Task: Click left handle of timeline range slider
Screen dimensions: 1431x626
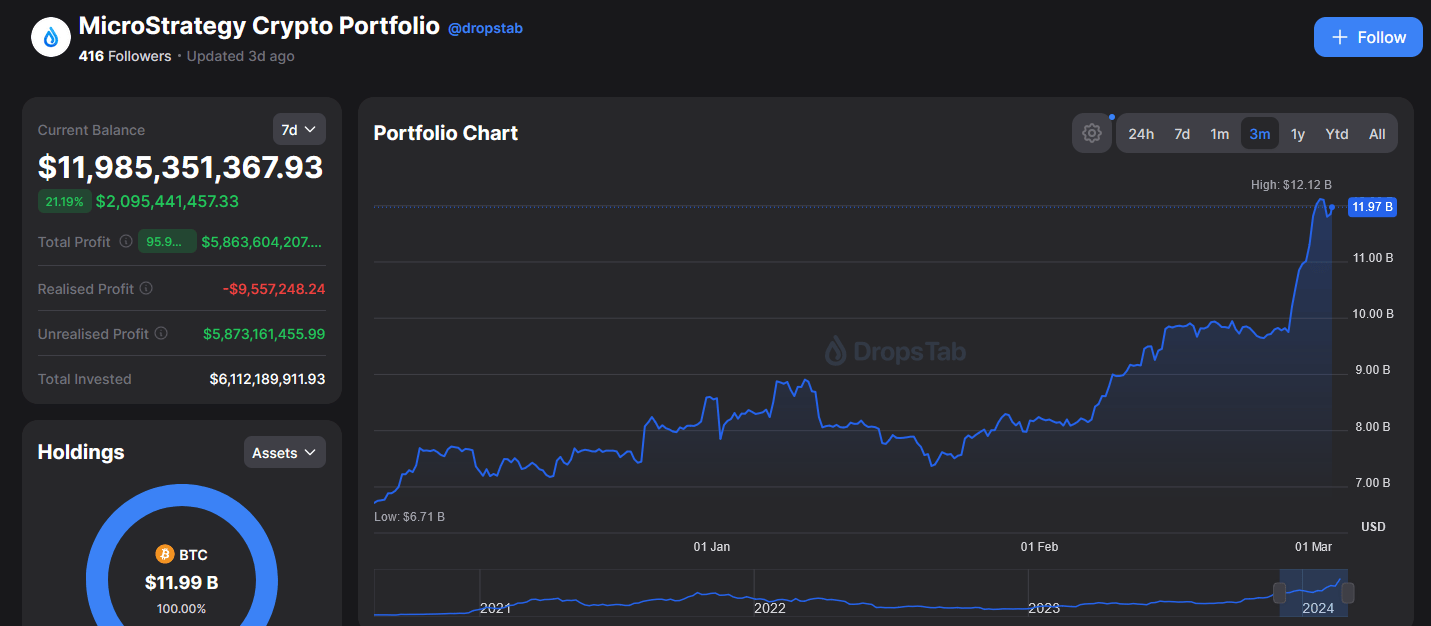Action: coord(1280,592)
